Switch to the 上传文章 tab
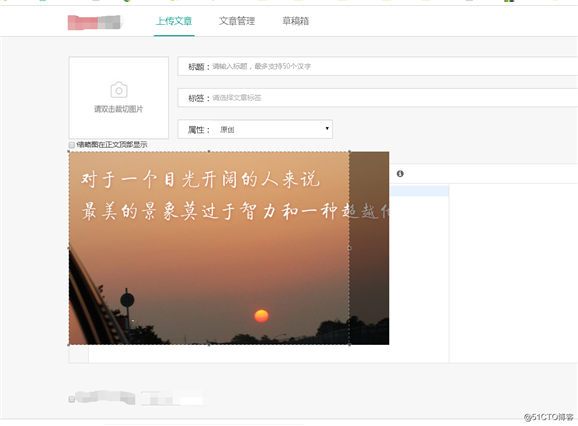 pyautogui.click(x=174, y=21)
